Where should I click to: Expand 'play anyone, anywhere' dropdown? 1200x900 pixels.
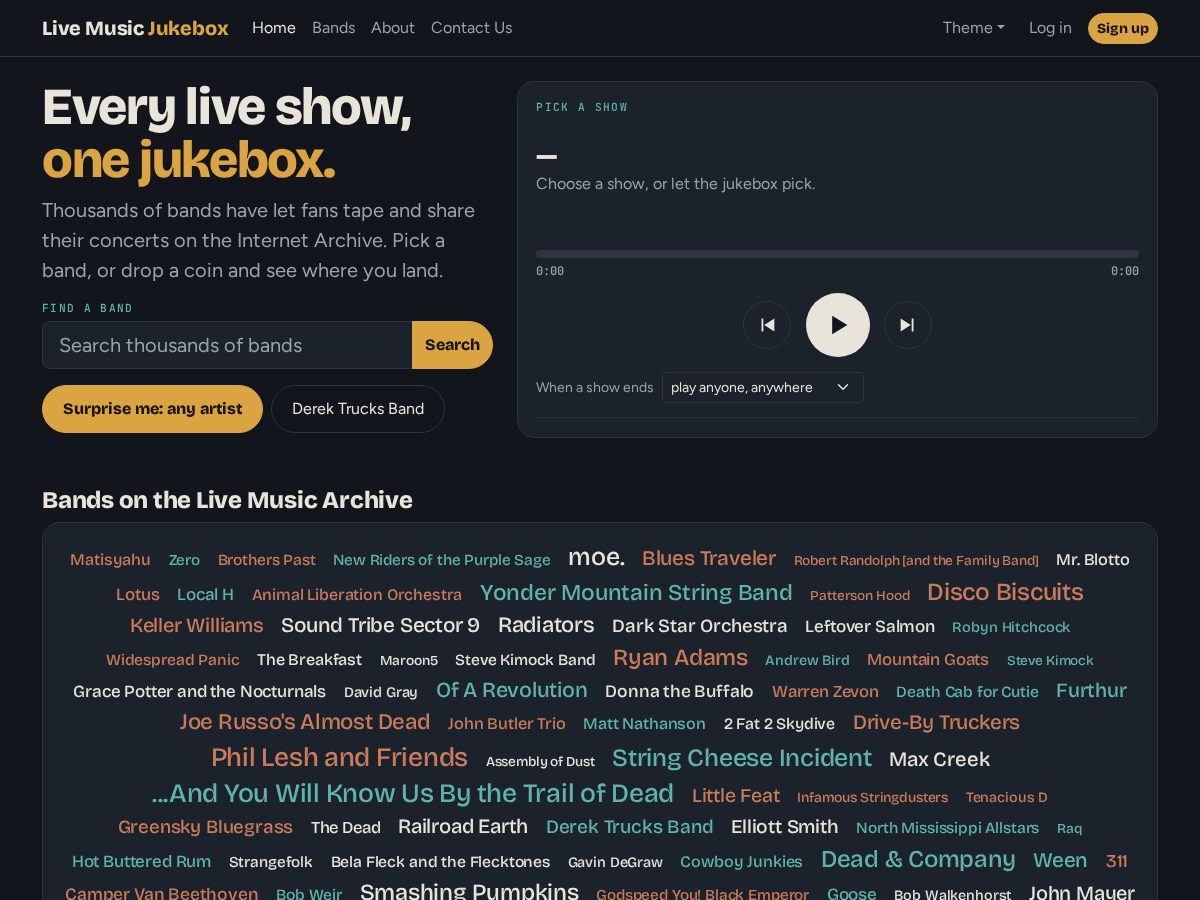(763, 387)
